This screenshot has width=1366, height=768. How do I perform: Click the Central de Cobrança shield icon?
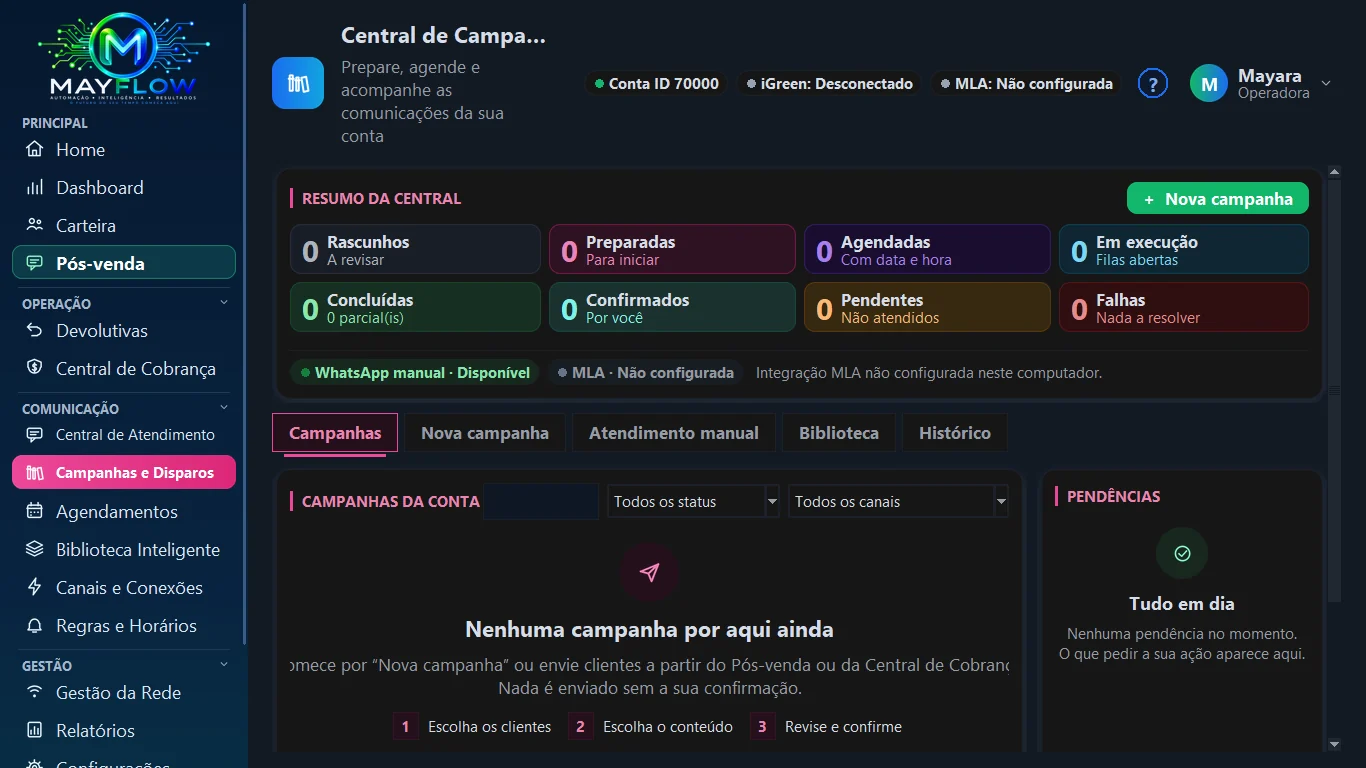tap(35, 369)
